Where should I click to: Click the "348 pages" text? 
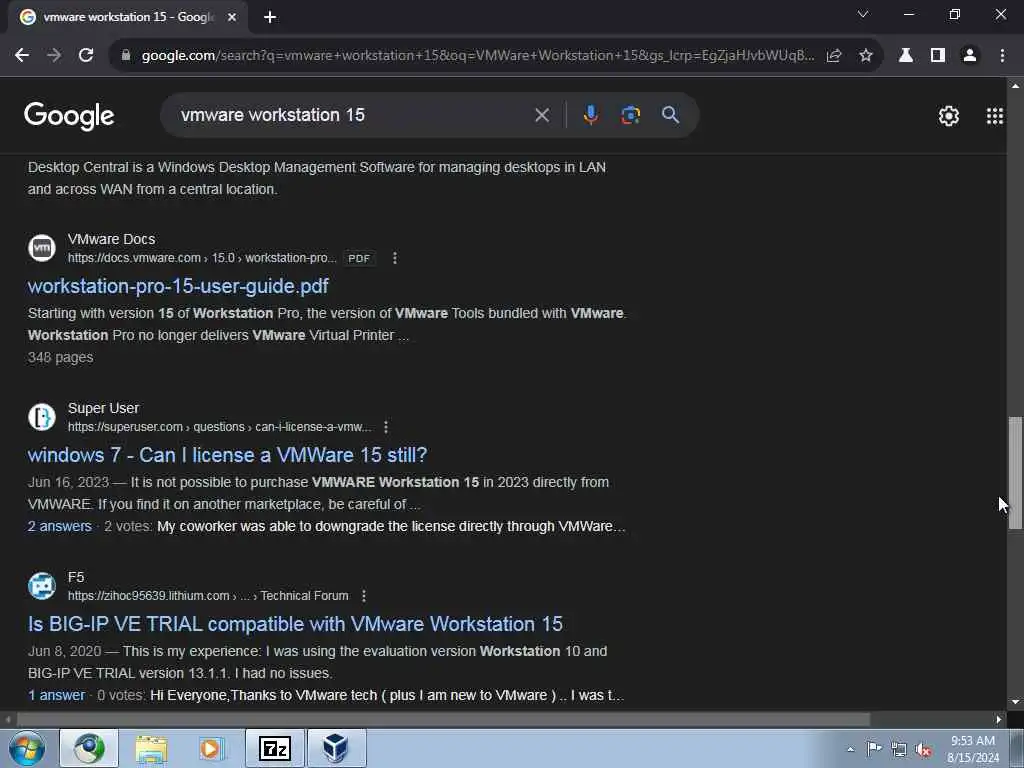(61, 358)
